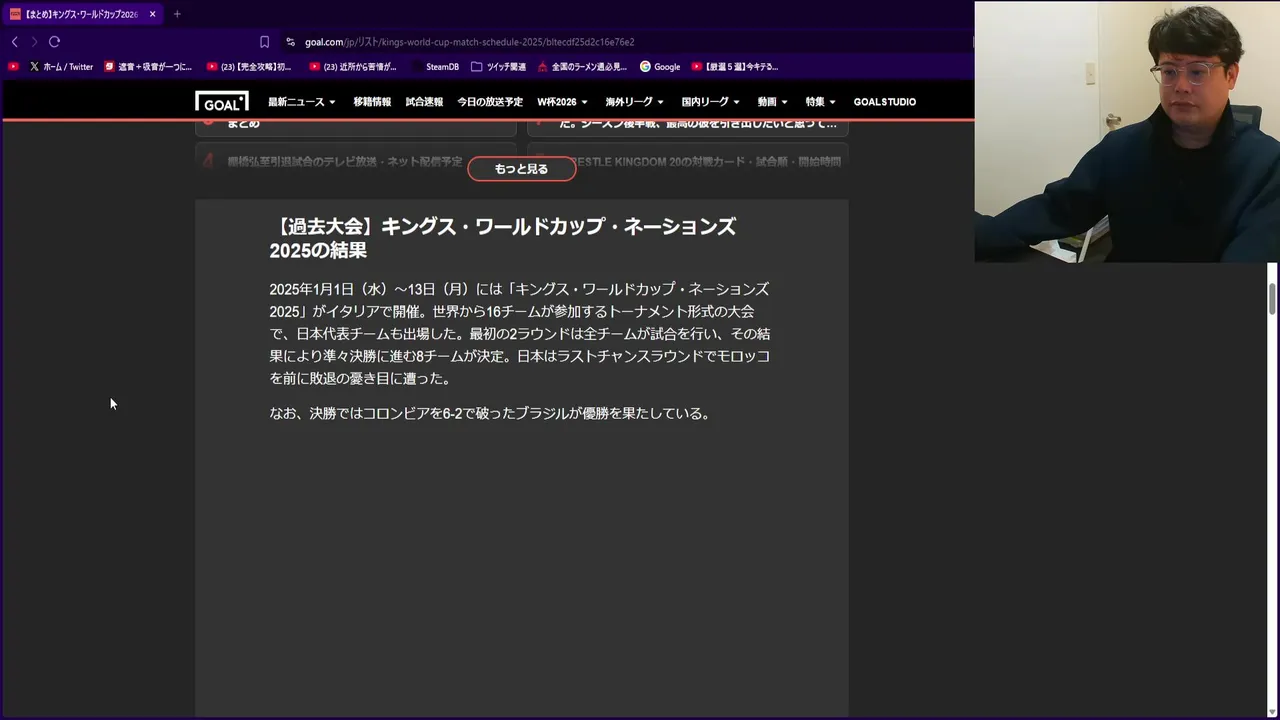Bookmark this page via the bookmark icon
Image resolution: width=1280 pixels, height=720 pixels.
[264, 42]
